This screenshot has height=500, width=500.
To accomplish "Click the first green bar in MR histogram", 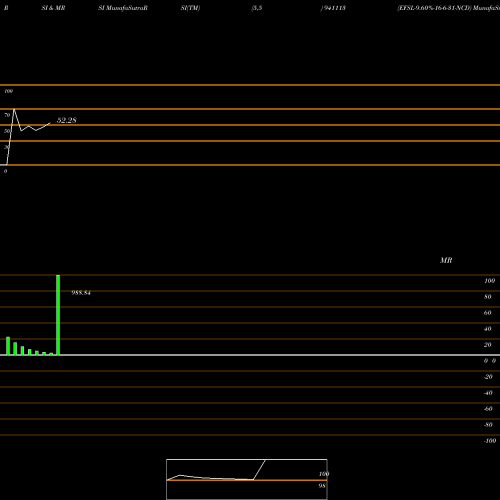I will coord(8,346).
